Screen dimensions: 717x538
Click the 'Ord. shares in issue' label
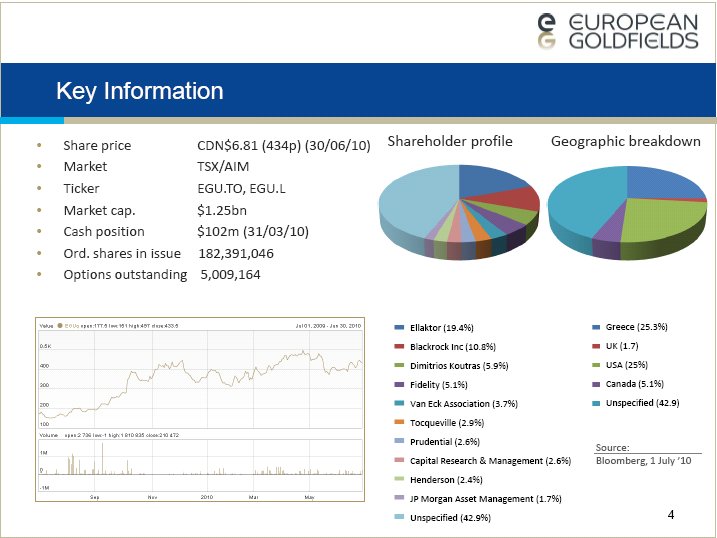click(122, 253)
